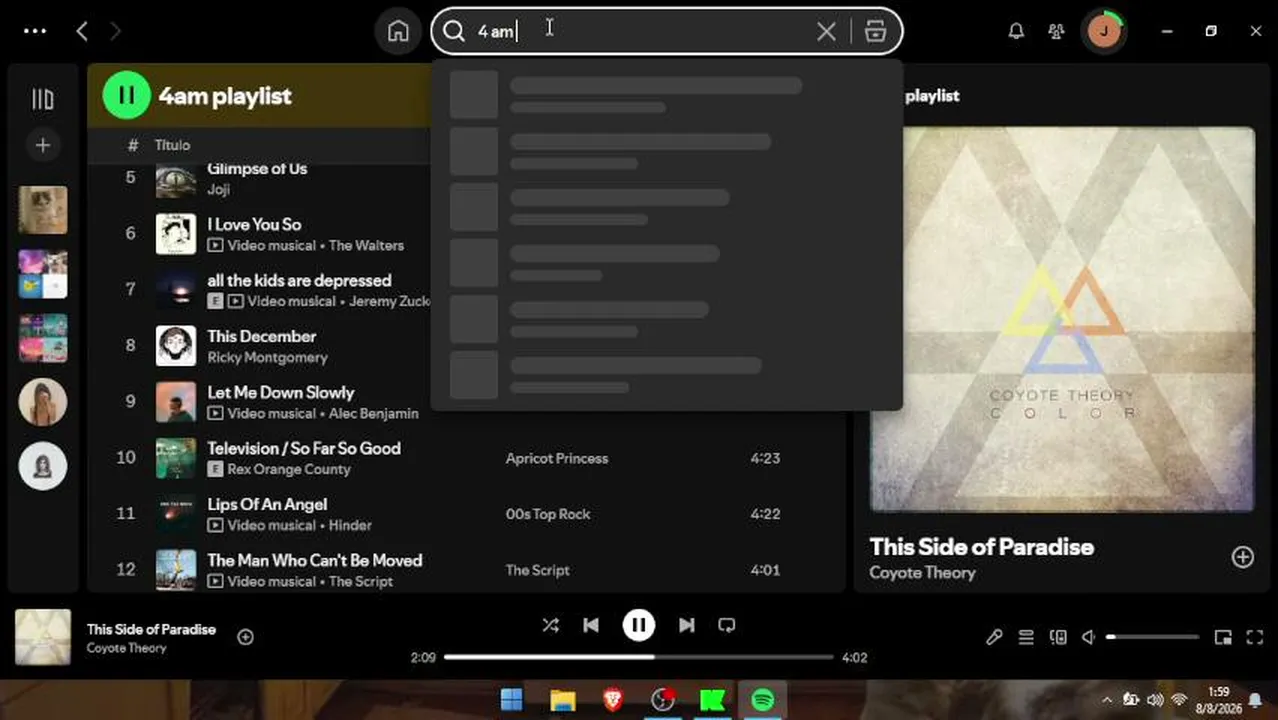Viewport: 1278px width, 720px height.
Task: Skip to previous track
Action: [x=591, y=625]
